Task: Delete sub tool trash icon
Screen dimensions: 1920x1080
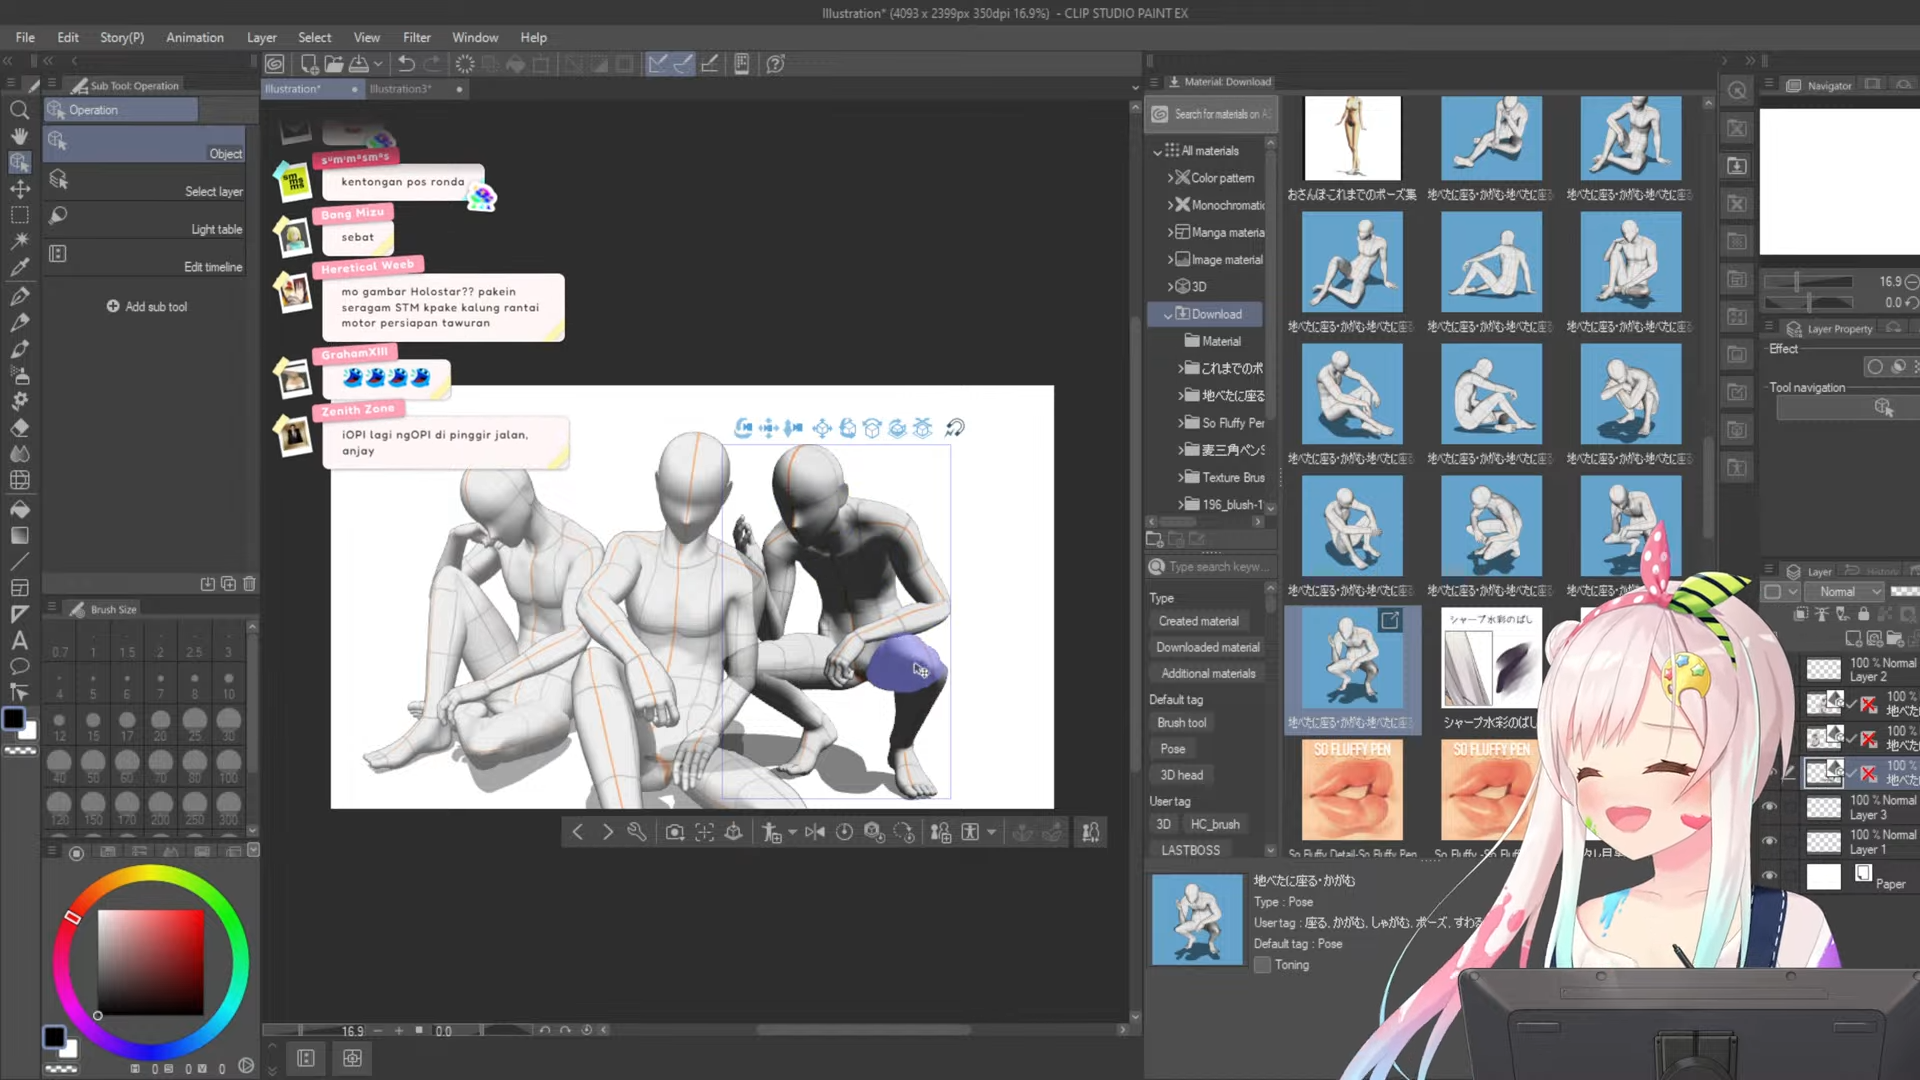Action: point(249,584)
